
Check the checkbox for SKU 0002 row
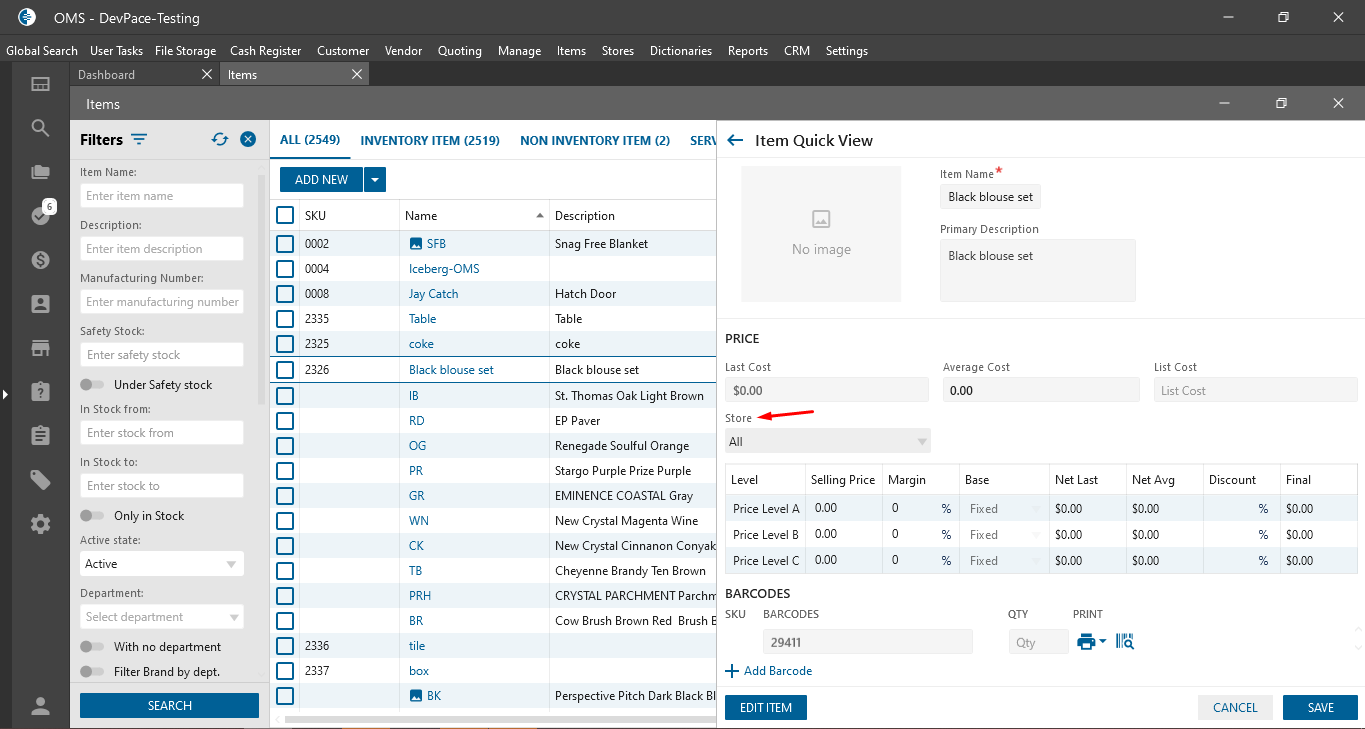[x=285, y=244]
